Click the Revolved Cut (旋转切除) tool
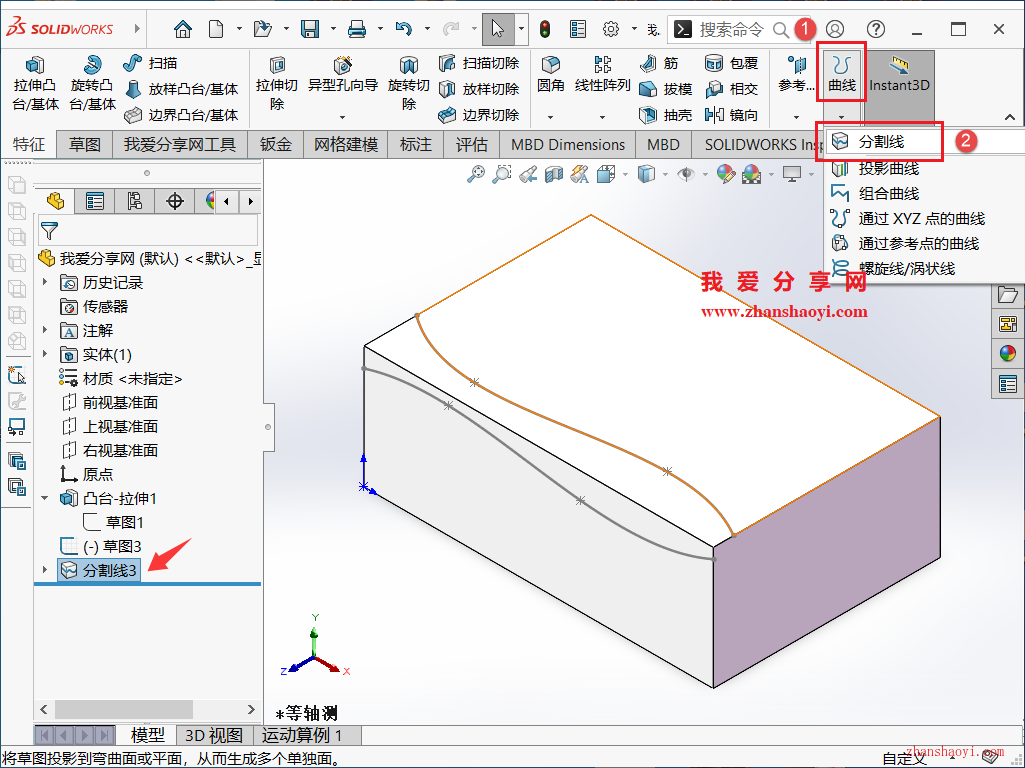 tap(409, 84)
